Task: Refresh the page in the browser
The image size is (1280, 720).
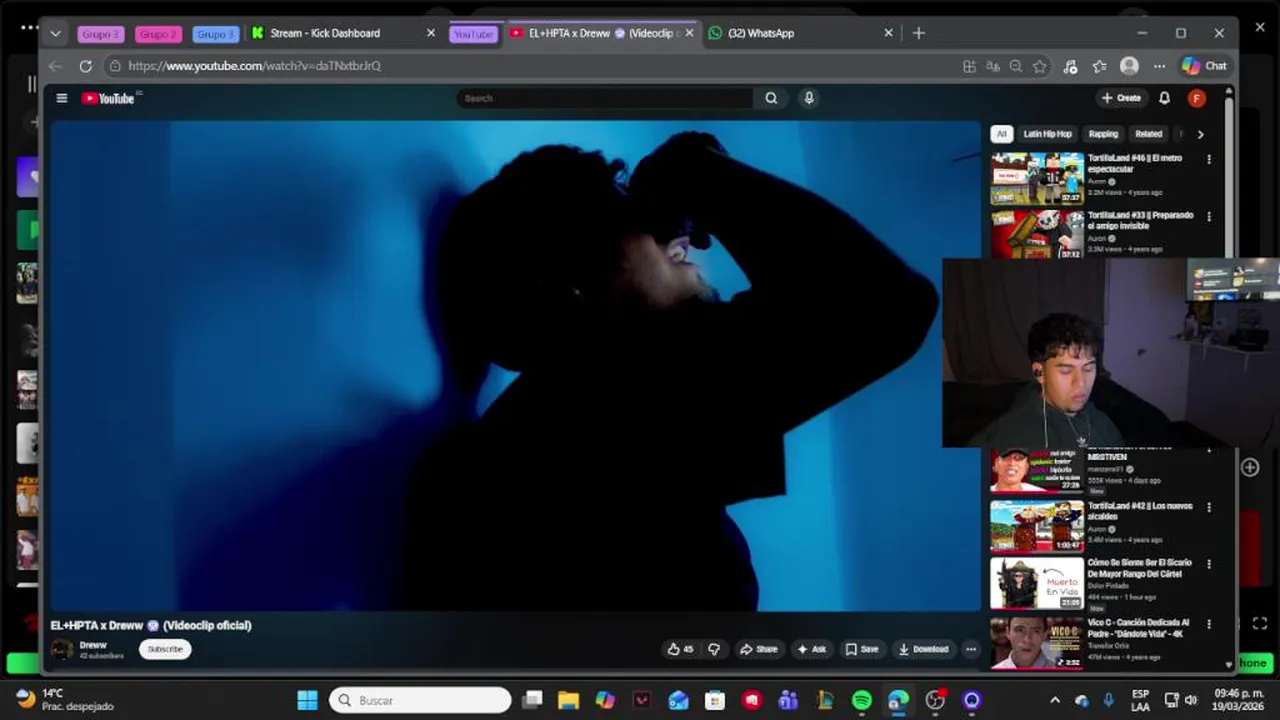Action: [x=85, y=66]
